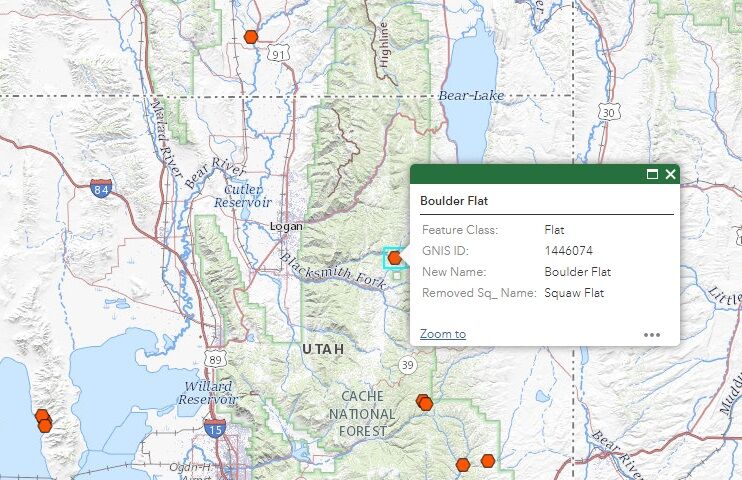Click the GNIS ID value 1446074
The image size is (742, 480).
tap(568, 251)
